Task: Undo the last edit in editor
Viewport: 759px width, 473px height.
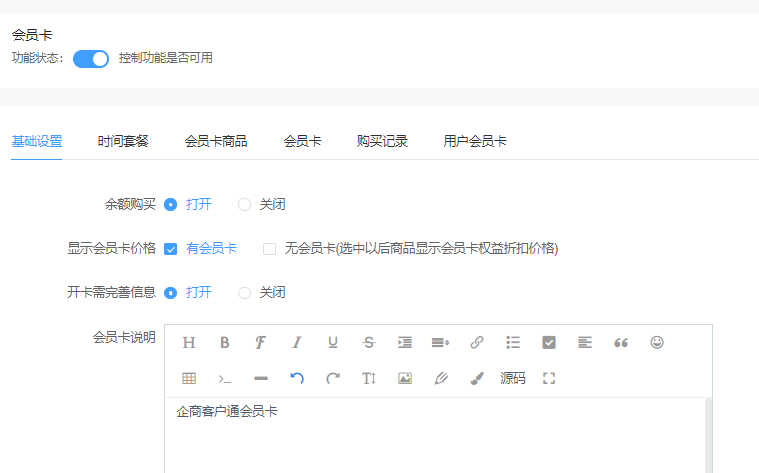Action: click(x=297, y=378)
